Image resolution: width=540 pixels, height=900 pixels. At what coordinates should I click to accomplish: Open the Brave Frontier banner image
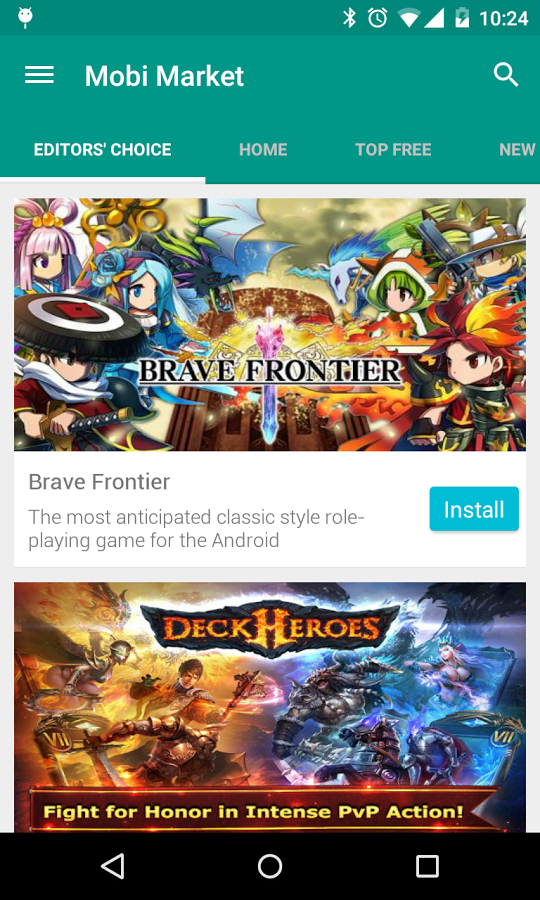pyautogui.click(x=270, y=324)
